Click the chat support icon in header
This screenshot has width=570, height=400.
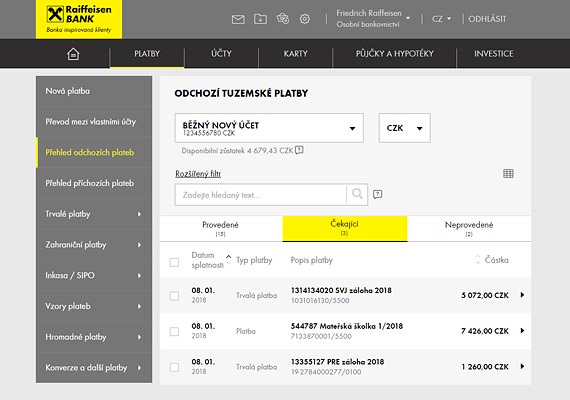click(x=283, y=19)
